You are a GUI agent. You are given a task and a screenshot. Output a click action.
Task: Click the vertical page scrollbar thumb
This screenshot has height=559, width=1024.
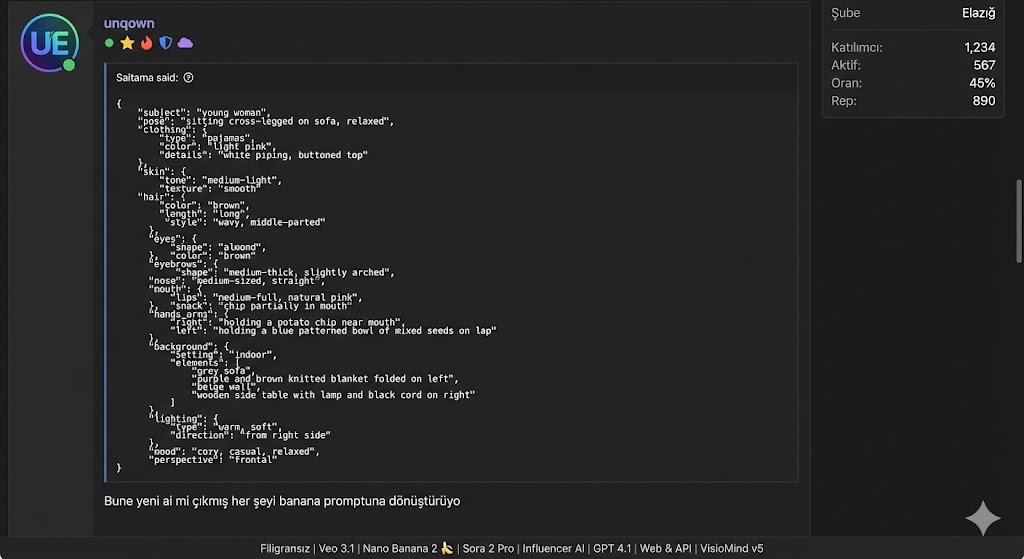(x=1019, y=221)
